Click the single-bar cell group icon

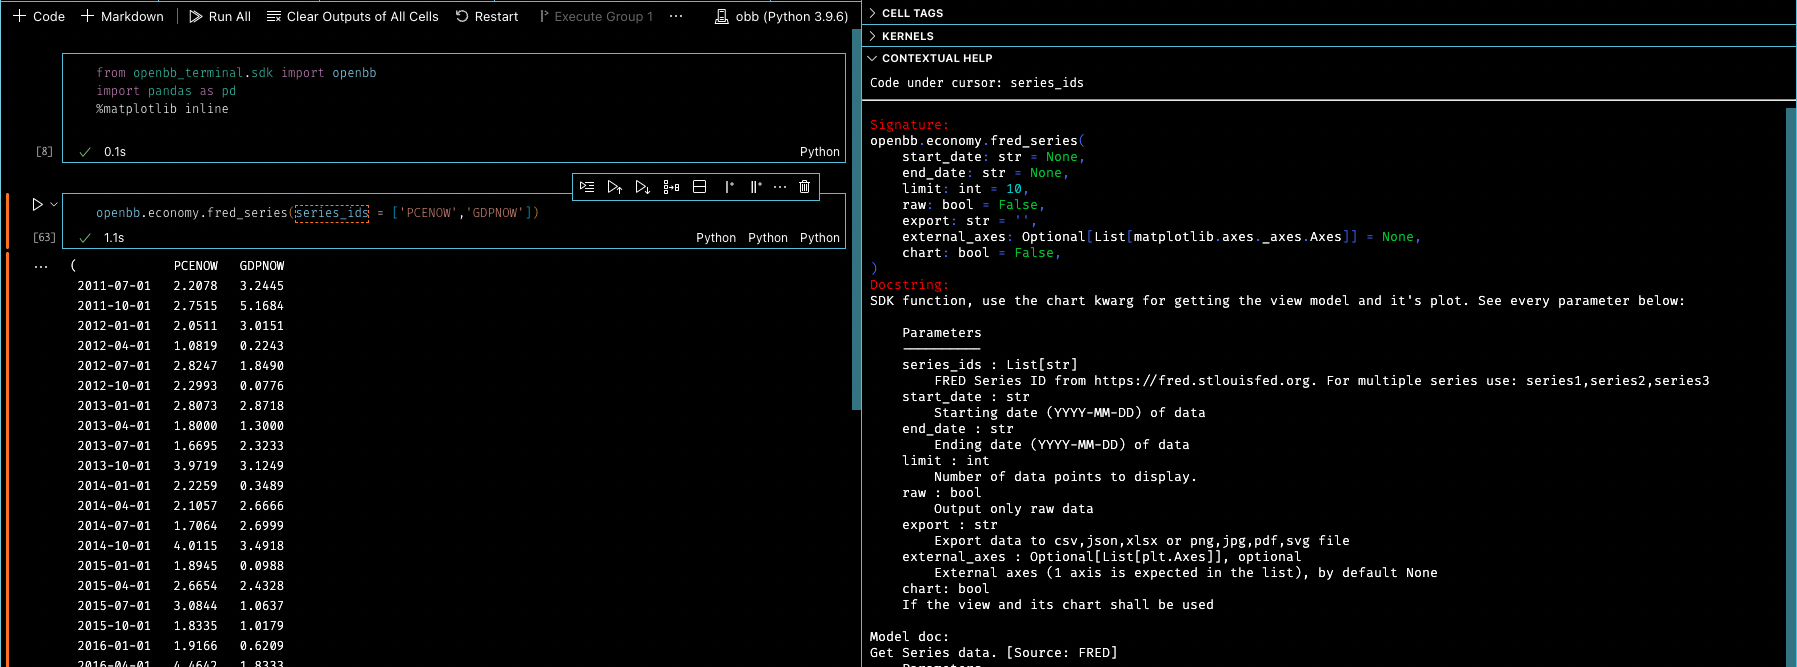click(x=729, y=187)
